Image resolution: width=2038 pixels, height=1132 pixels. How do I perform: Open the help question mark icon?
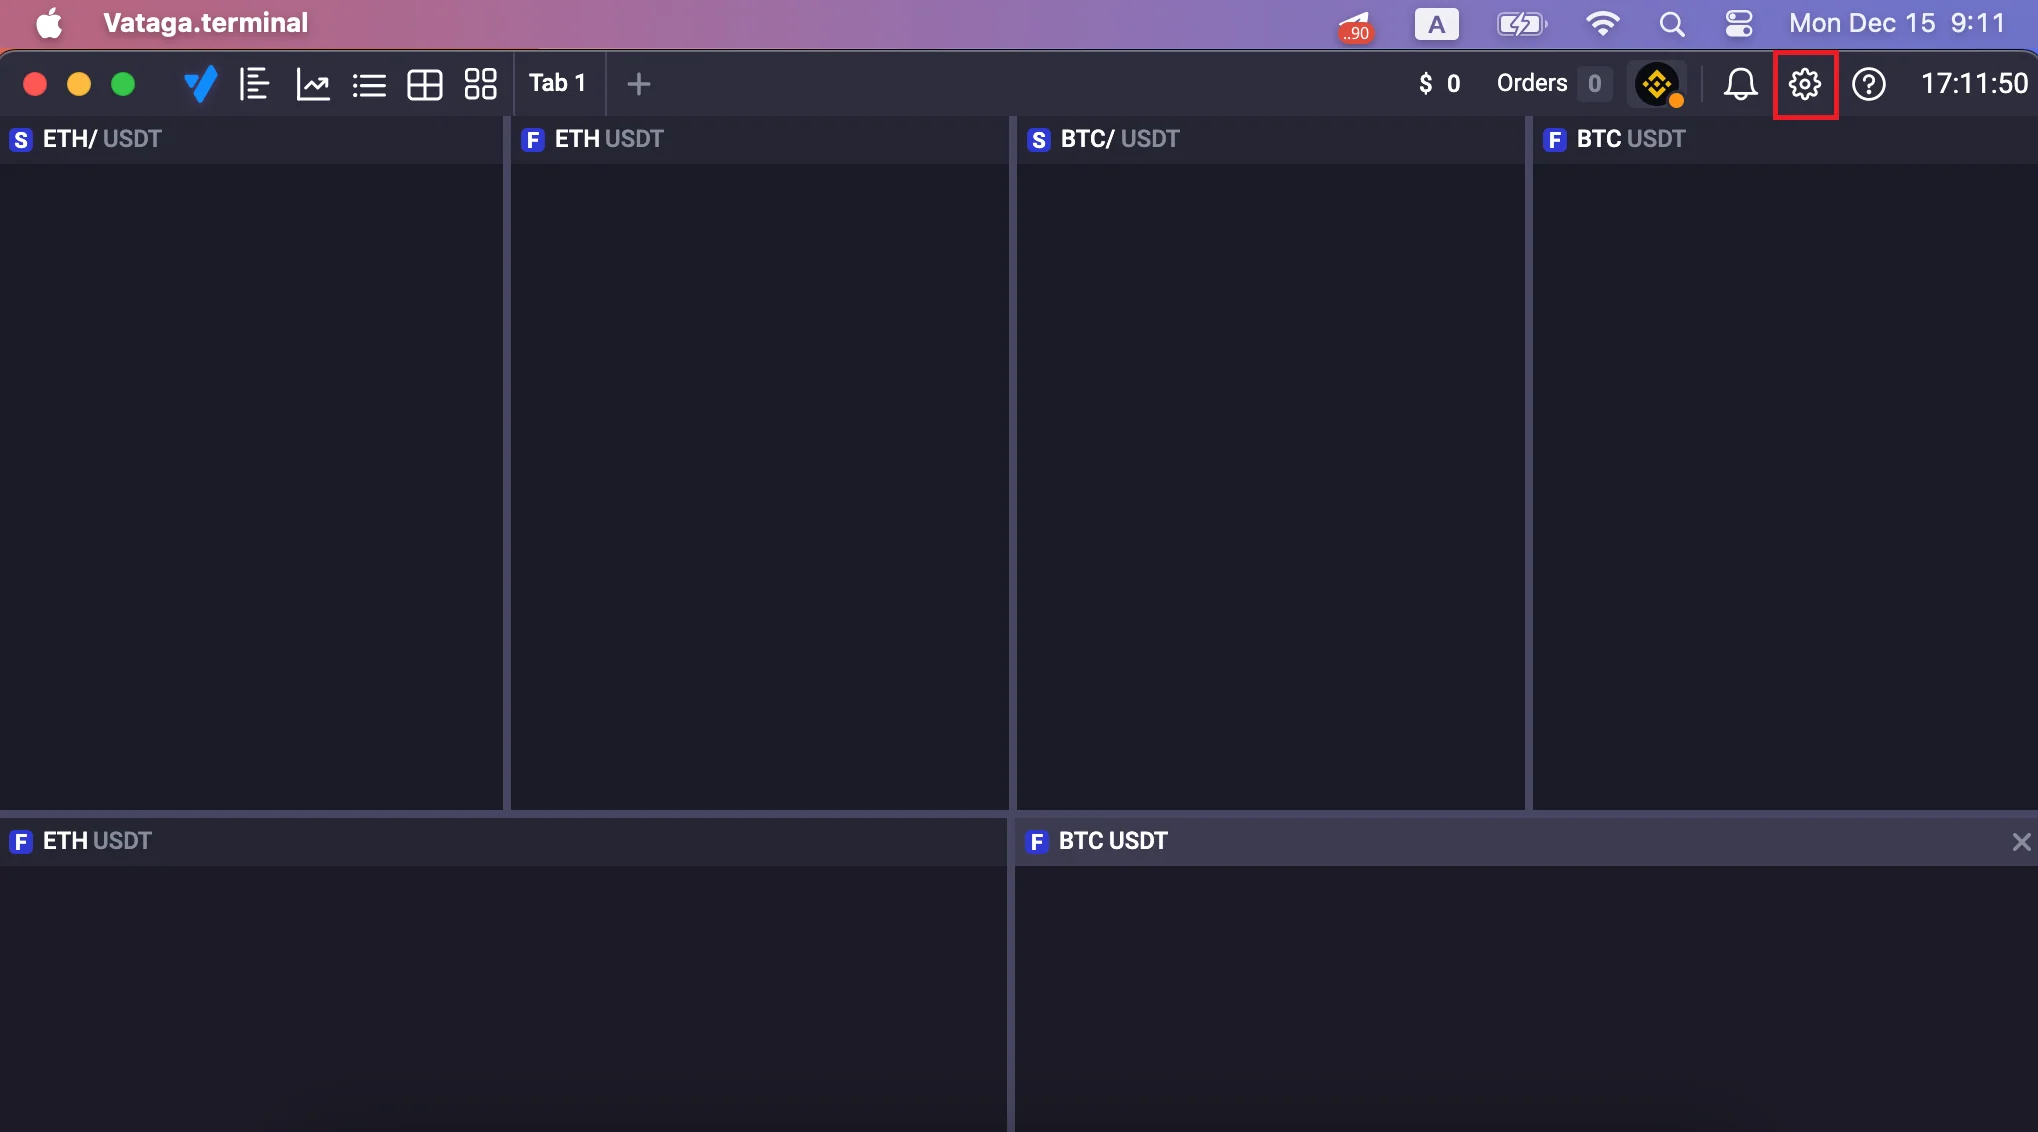1868,84
